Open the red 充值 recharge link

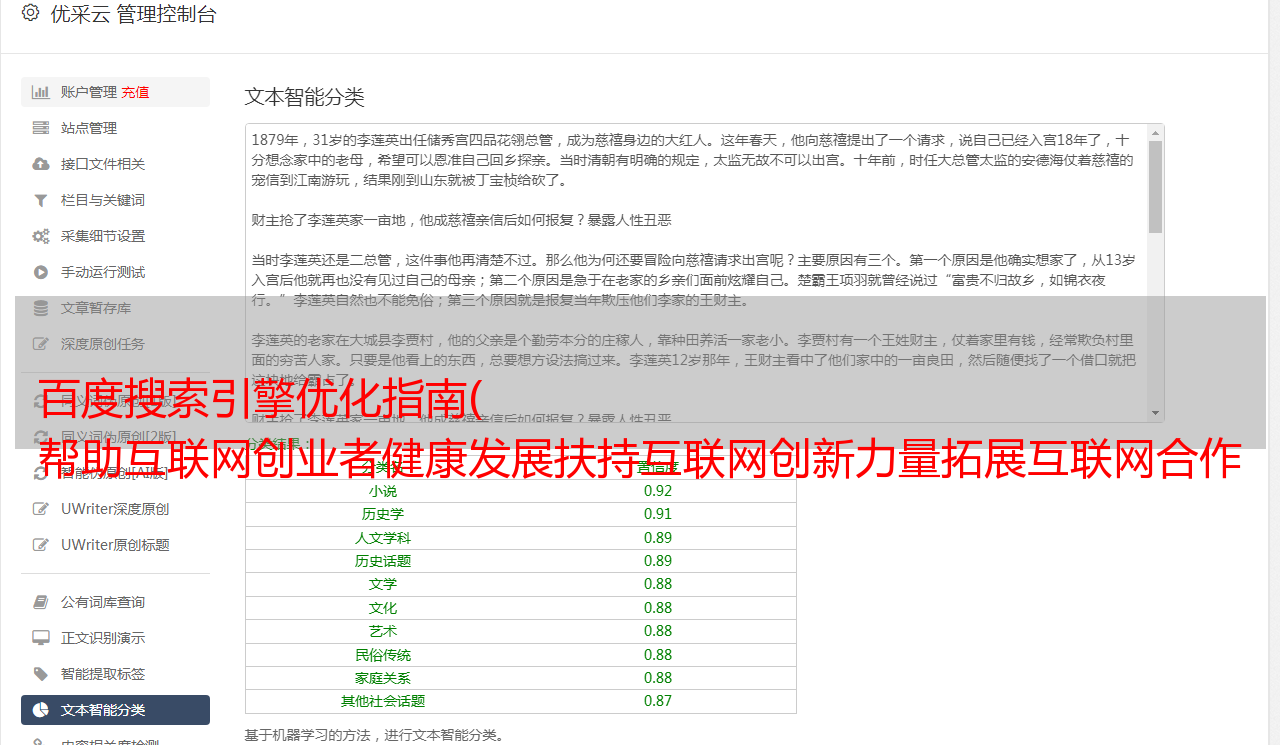coord(135,92)
